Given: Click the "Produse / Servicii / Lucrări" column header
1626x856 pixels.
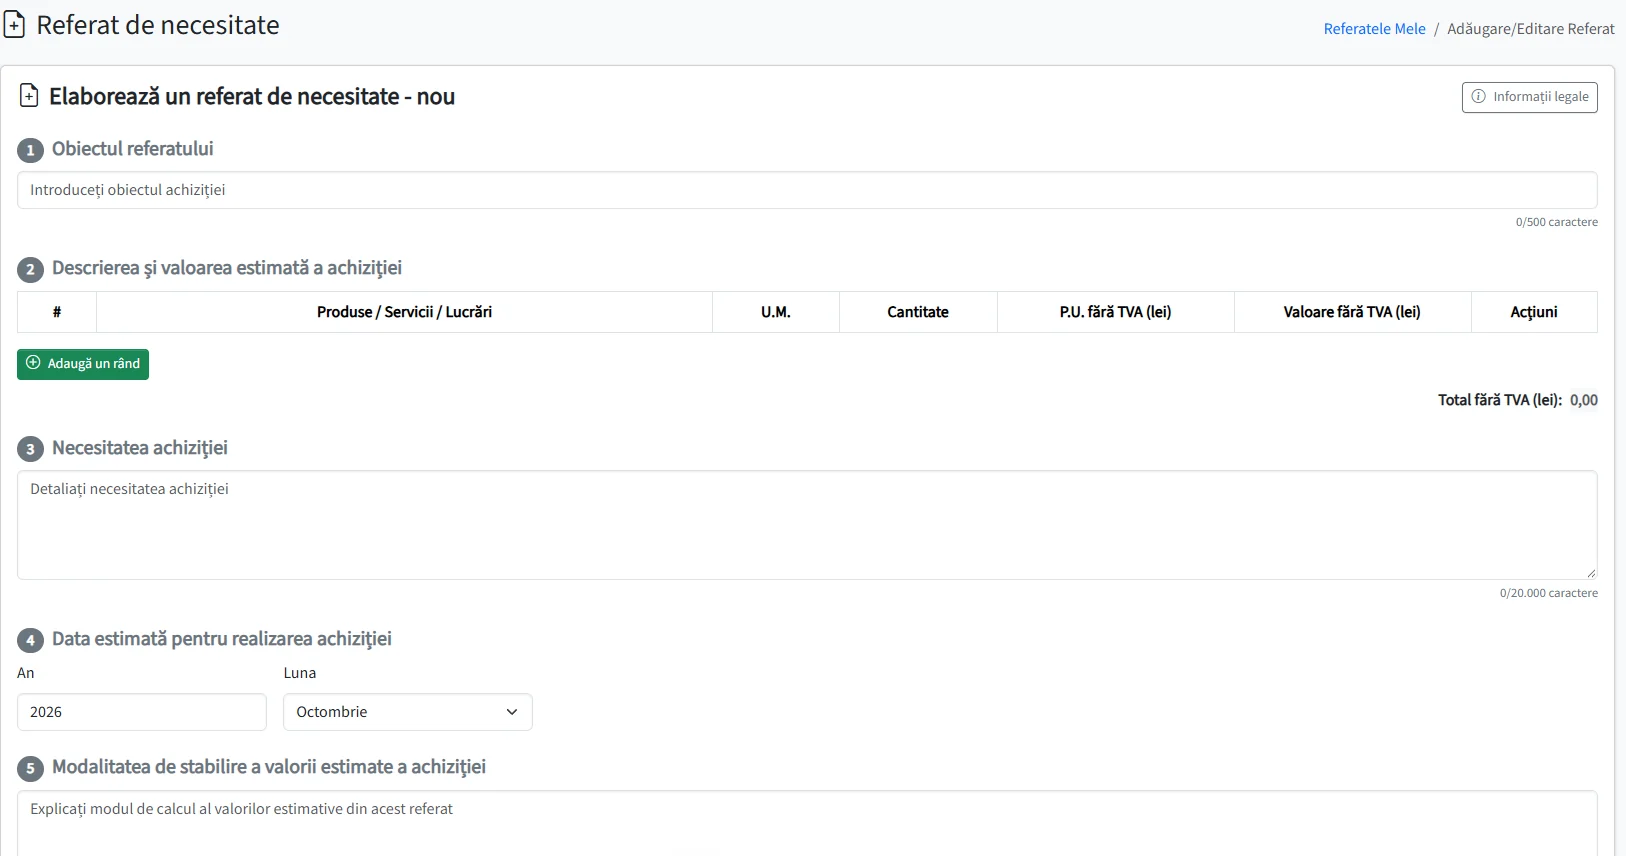Looking at the screenshot, I should (404, 312).
